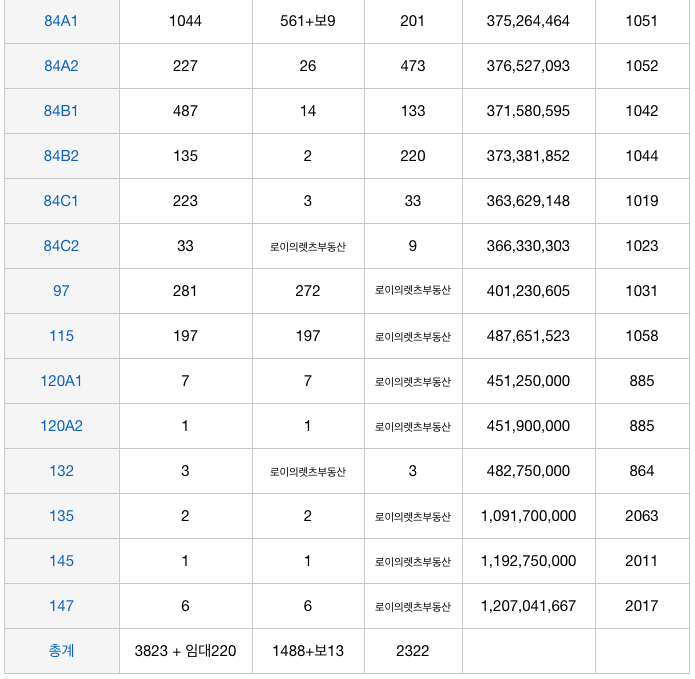The width and height of the screenshot is (695, 679).
Task: Select the 26 cell in 84A2 row
Action: click(x=308, y=66)
